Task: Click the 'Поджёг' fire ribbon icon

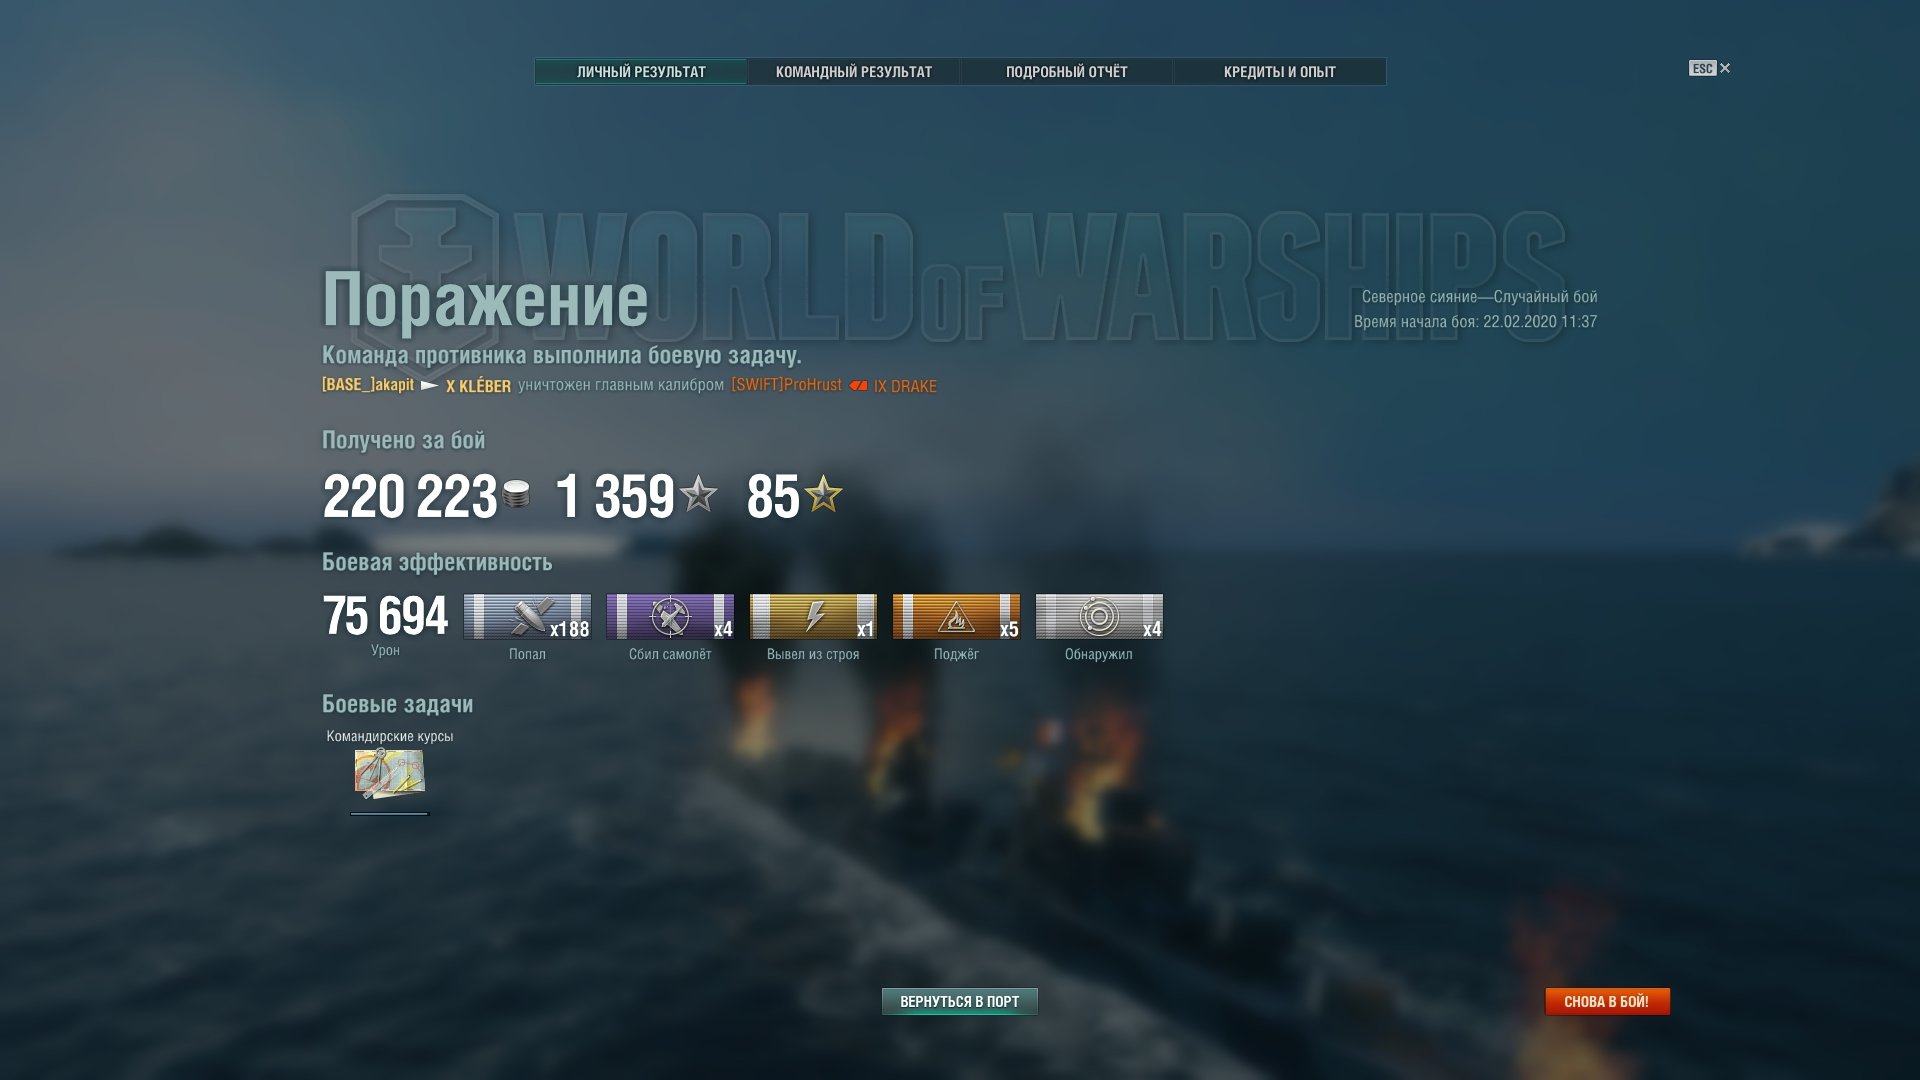Action: click(x=956, y=616)
